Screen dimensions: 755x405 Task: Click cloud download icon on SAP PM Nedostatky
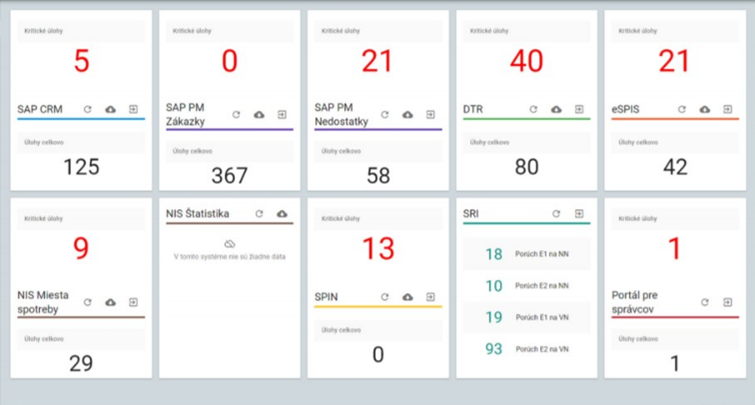coord(408,115)
